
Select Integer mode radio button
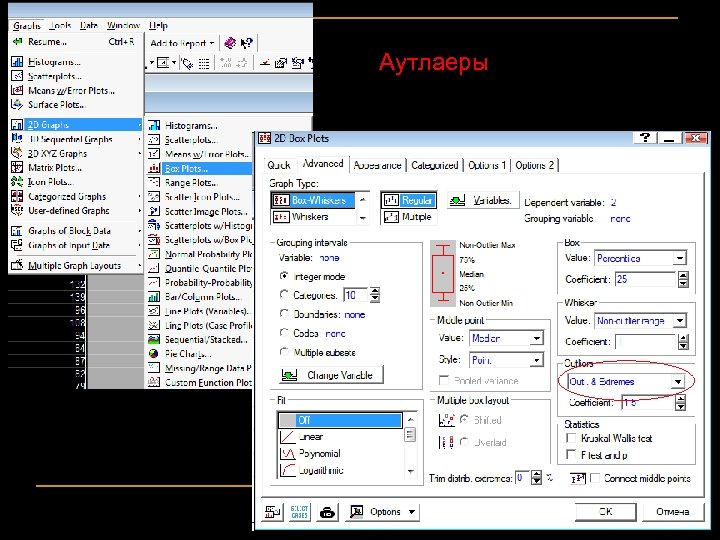click(x=284, y=276)
